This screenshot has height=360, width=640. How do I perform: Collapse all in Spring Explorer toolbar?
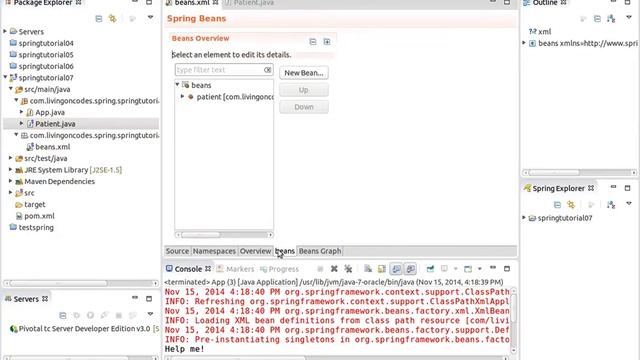pos(558,204)
